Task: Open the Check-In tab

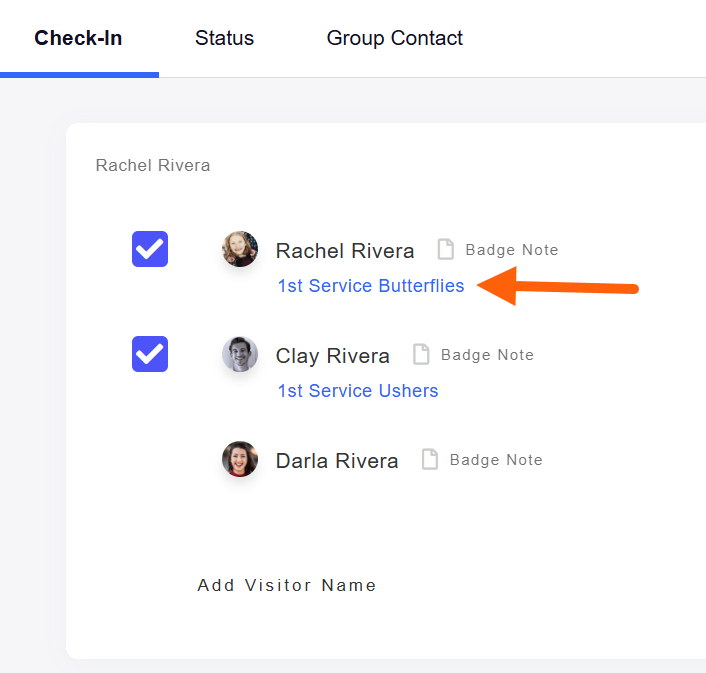Action: click(x=78, y=39)
